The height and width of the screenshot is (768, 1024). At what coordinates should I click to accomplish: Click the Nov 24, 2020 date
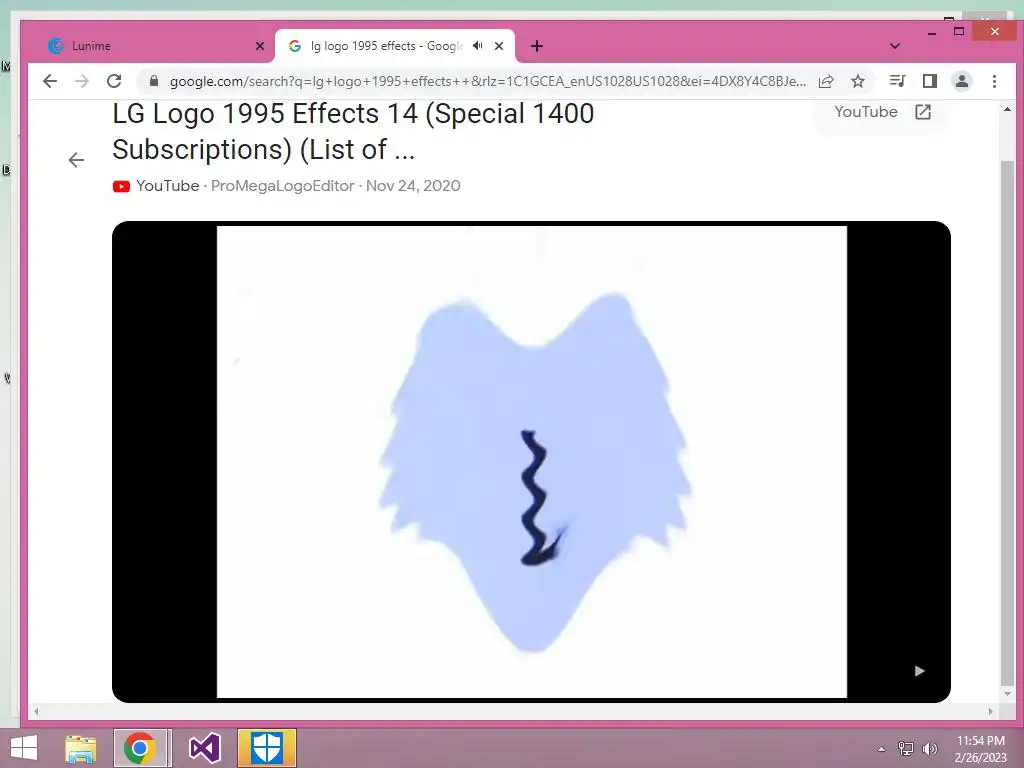coord(413,186)
